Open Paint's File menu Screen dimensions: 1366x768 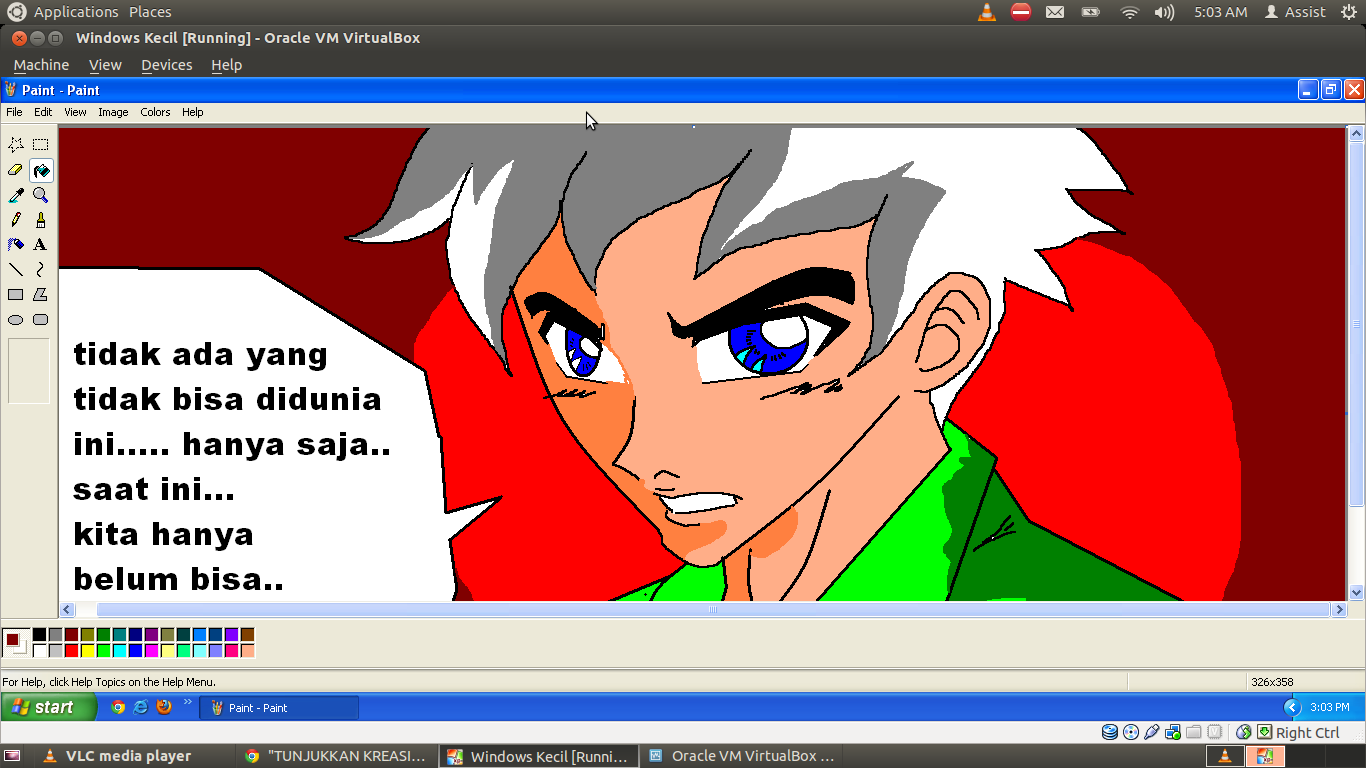click(14, 112)
